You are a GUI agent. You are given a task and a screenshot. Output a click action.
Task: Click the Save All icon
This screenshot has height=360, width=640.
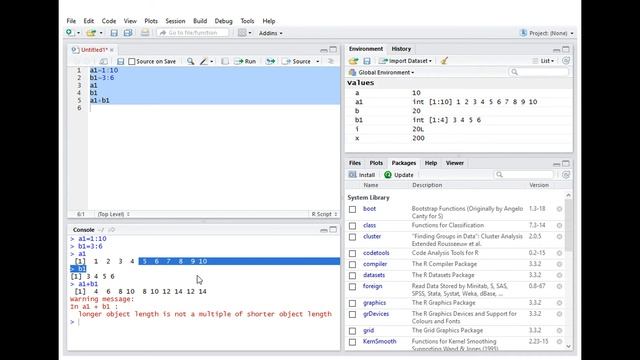click(x=128, y=33)
